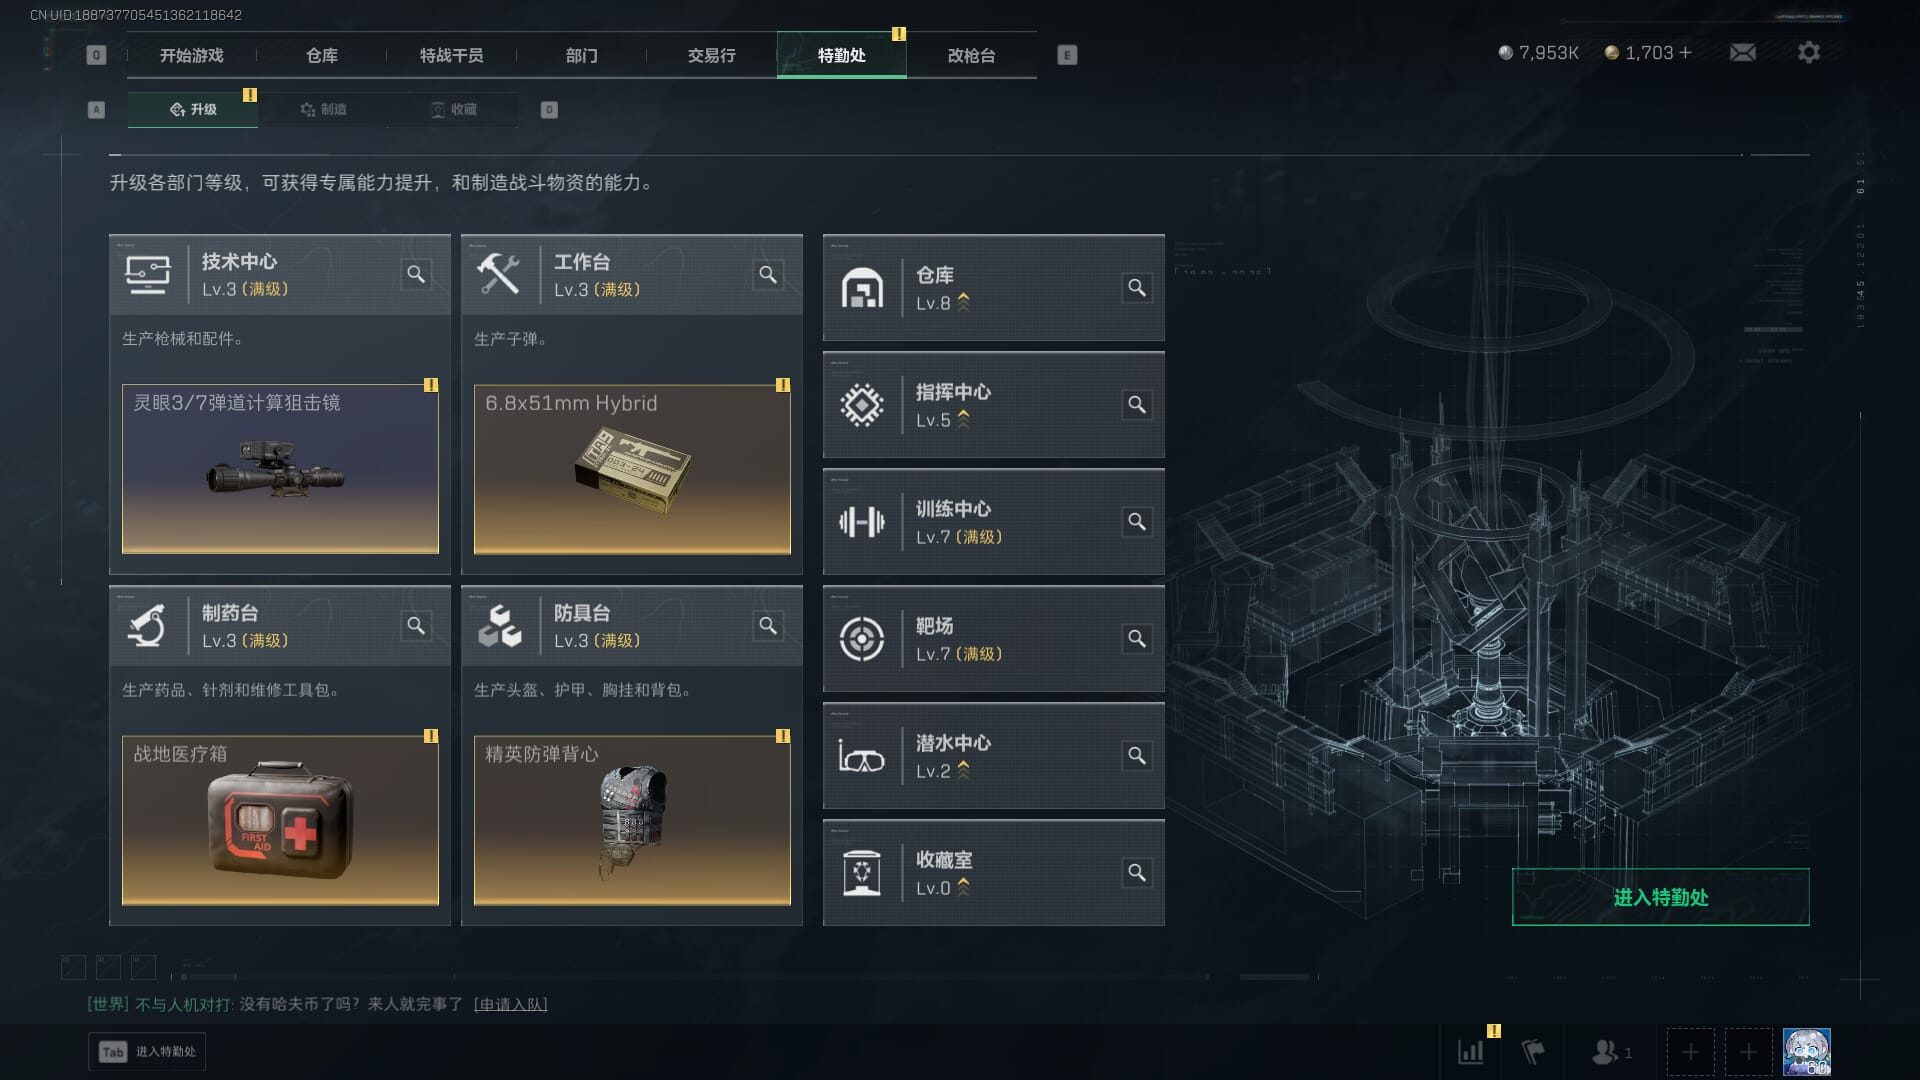Click upgrade arrow beside 仓库 Lv.8
1920x1080 pixels.
[964, 303]
